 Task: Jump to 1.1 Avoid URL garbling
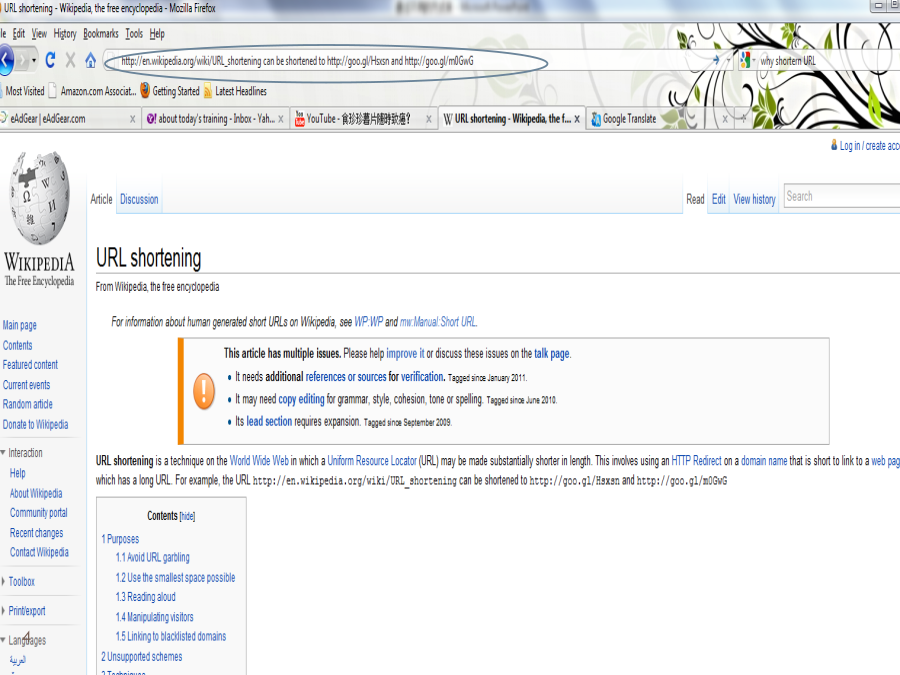153,557
